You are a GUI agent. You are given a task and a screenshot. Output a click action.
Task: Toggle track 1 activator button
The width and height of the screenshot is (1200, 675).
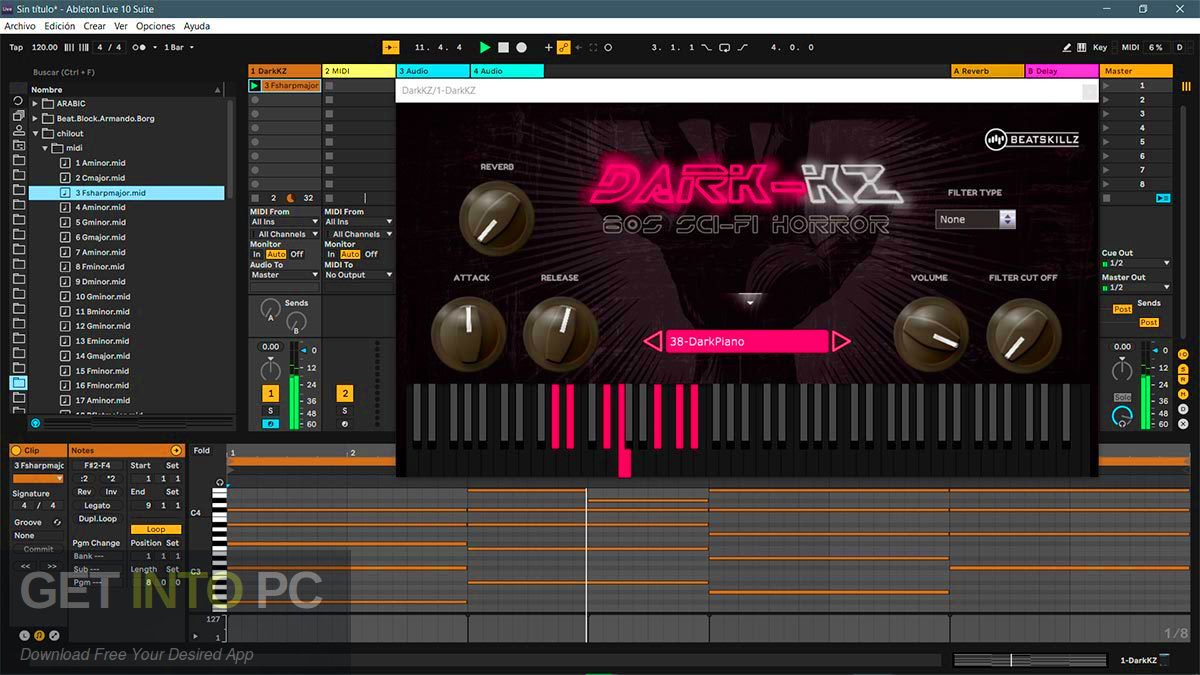tap(270, 394)
